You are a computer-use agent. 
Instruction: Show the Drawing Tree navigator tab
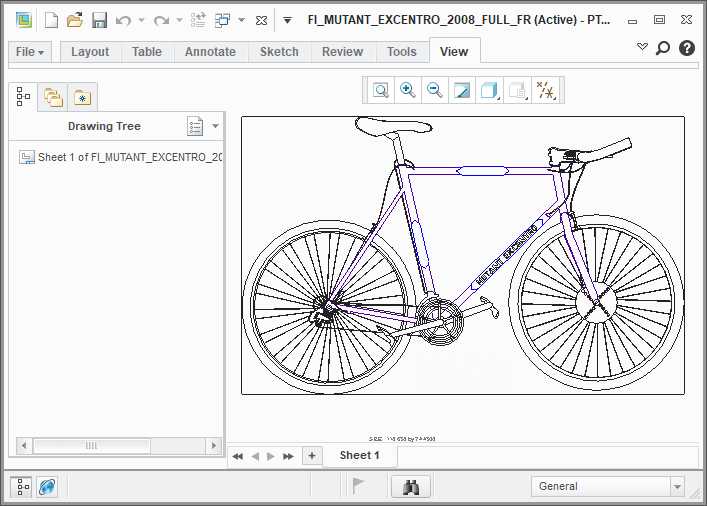[x=23, y=96]
